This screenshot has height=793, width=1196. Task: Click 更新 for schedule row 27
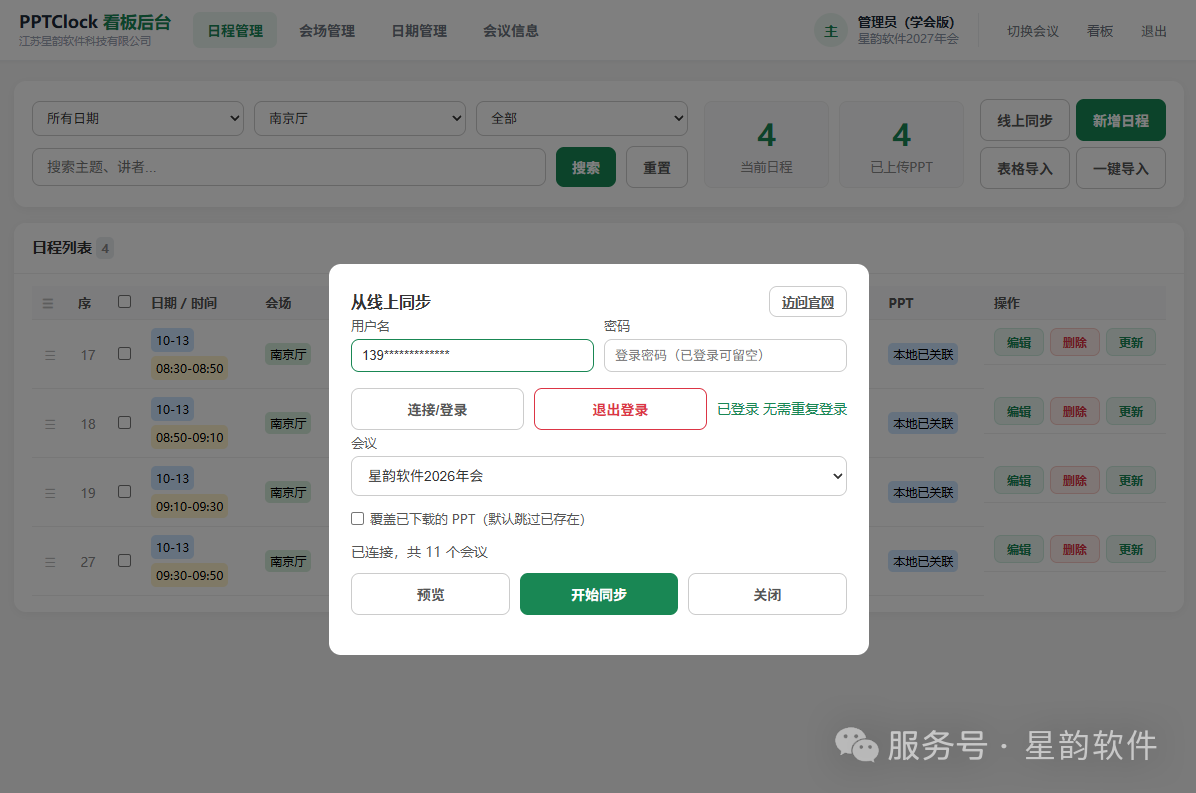(x=1130, y=549)
